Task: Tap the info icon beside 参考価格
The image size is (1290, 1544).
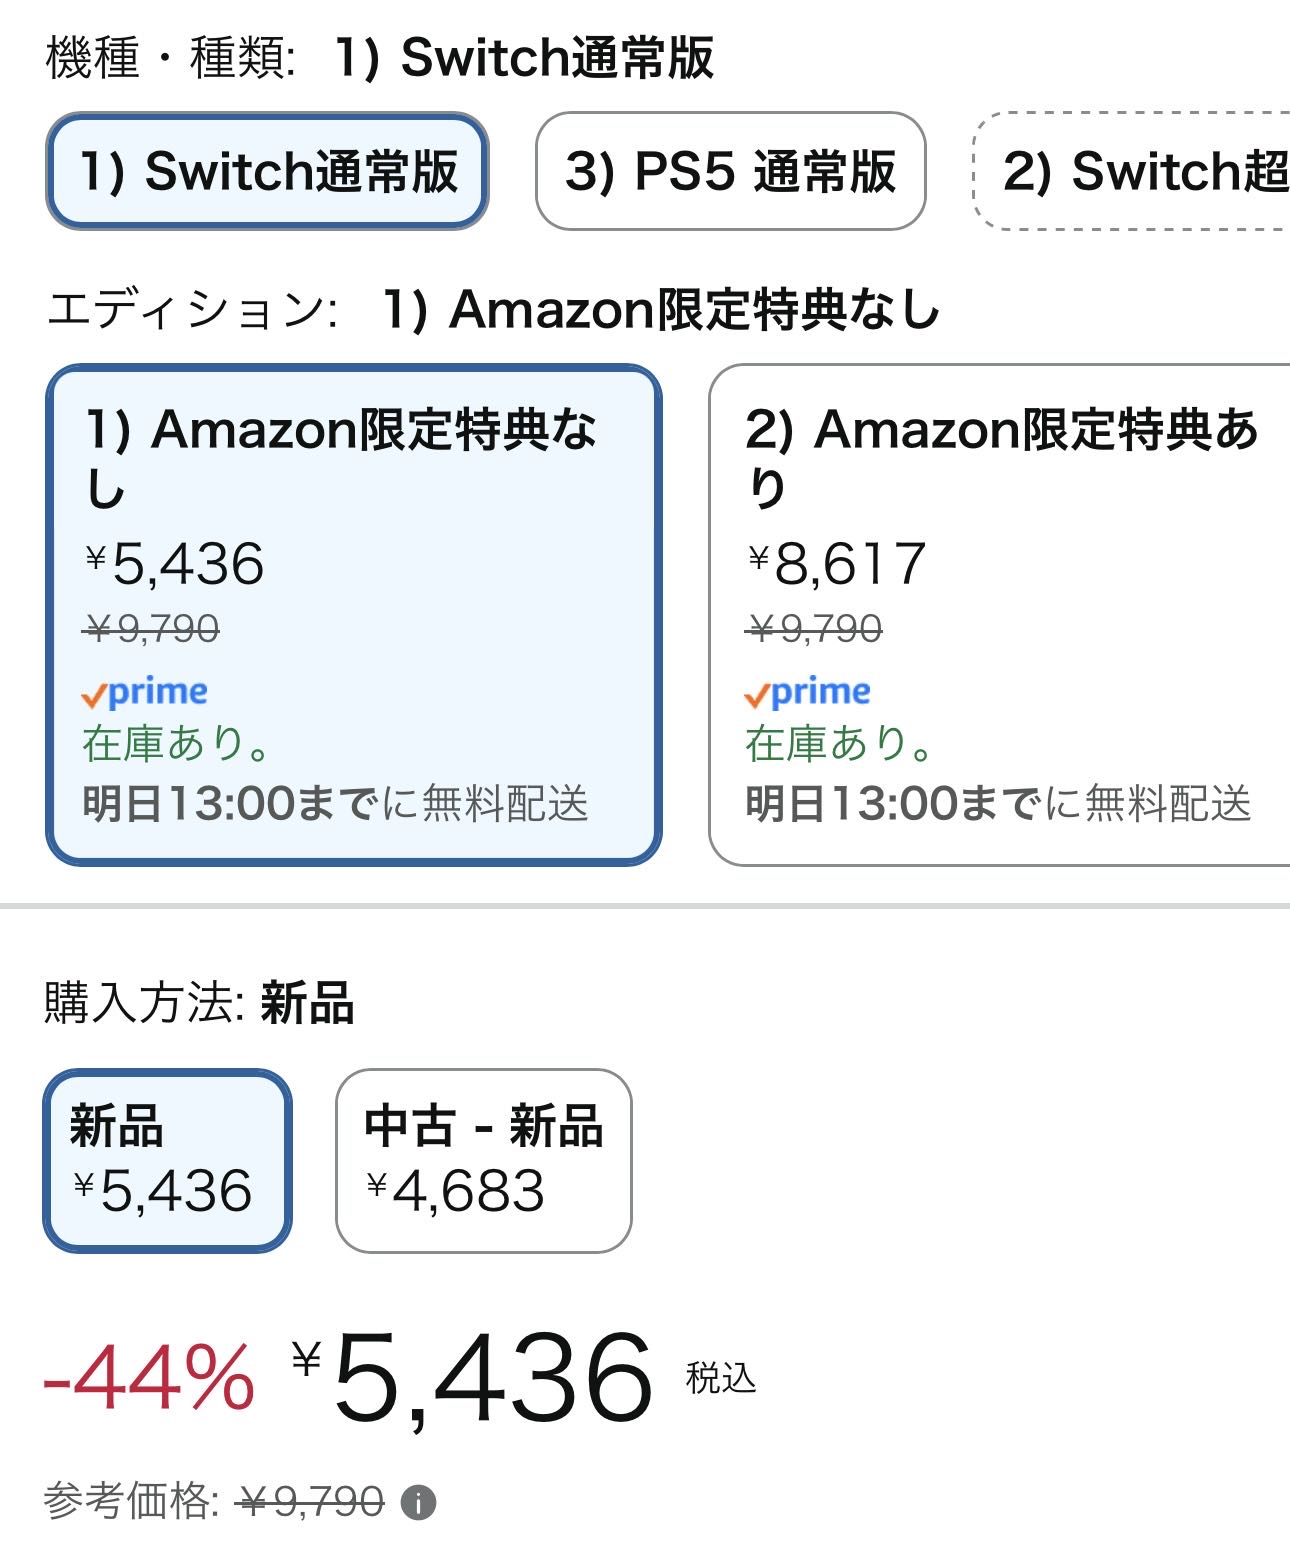Action: (418, 1501)
